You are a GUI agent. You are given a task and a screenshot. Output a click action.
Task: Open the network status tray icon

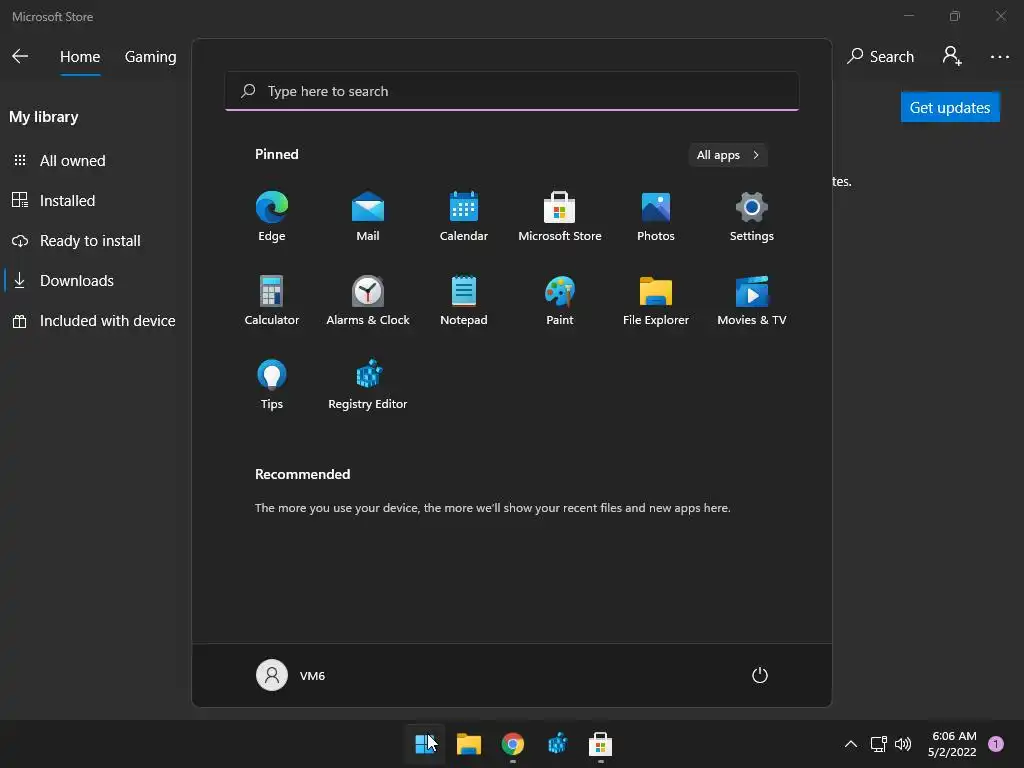click(x=879, y=744)
